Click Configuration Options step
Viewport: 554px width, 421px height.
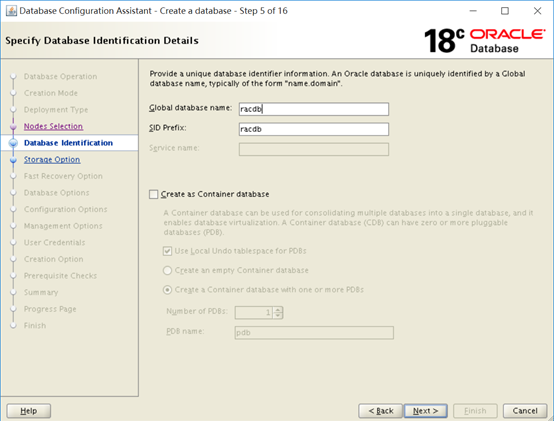(65, 209)
